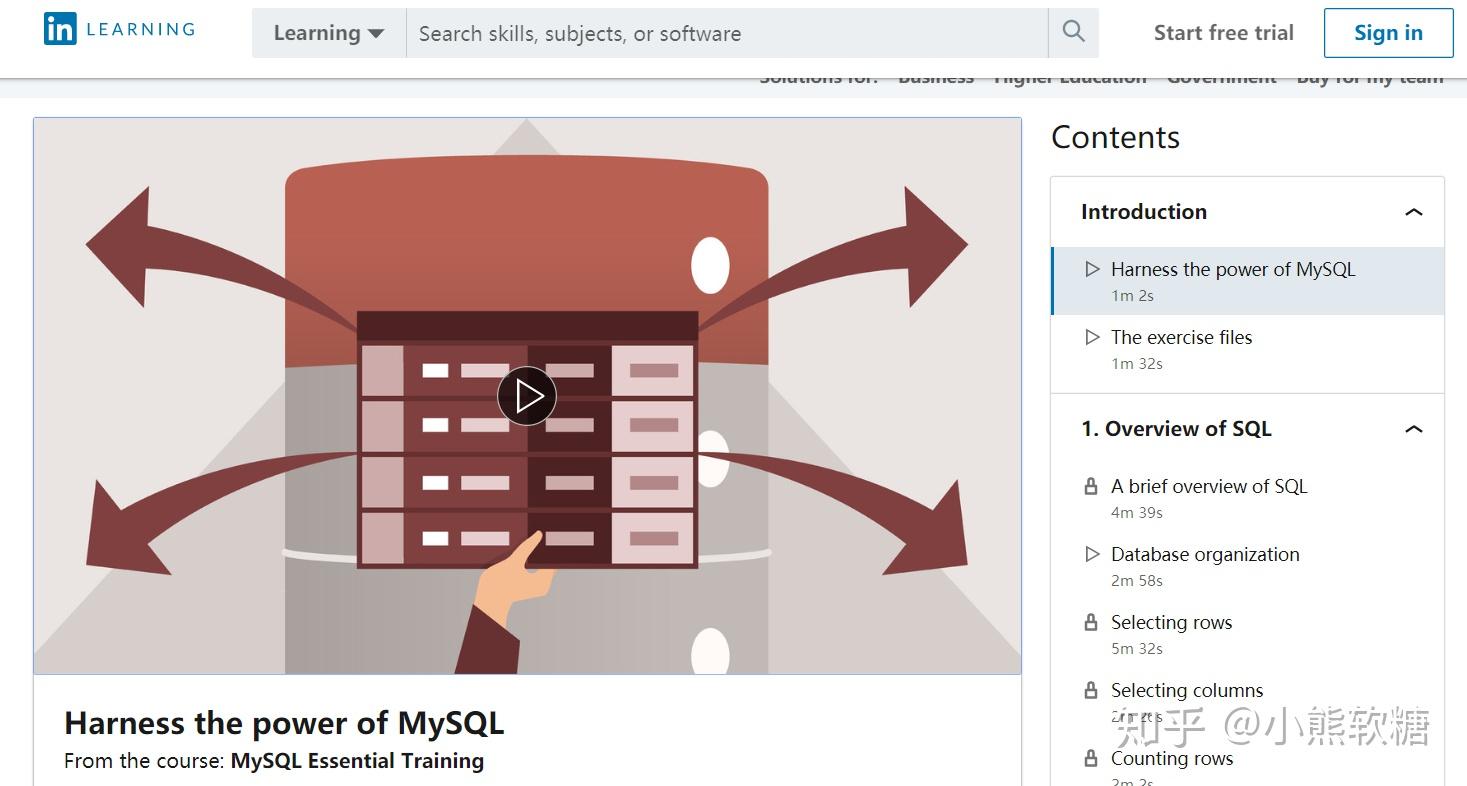Select Government in the navigation bar

[x=1221, y=75]
